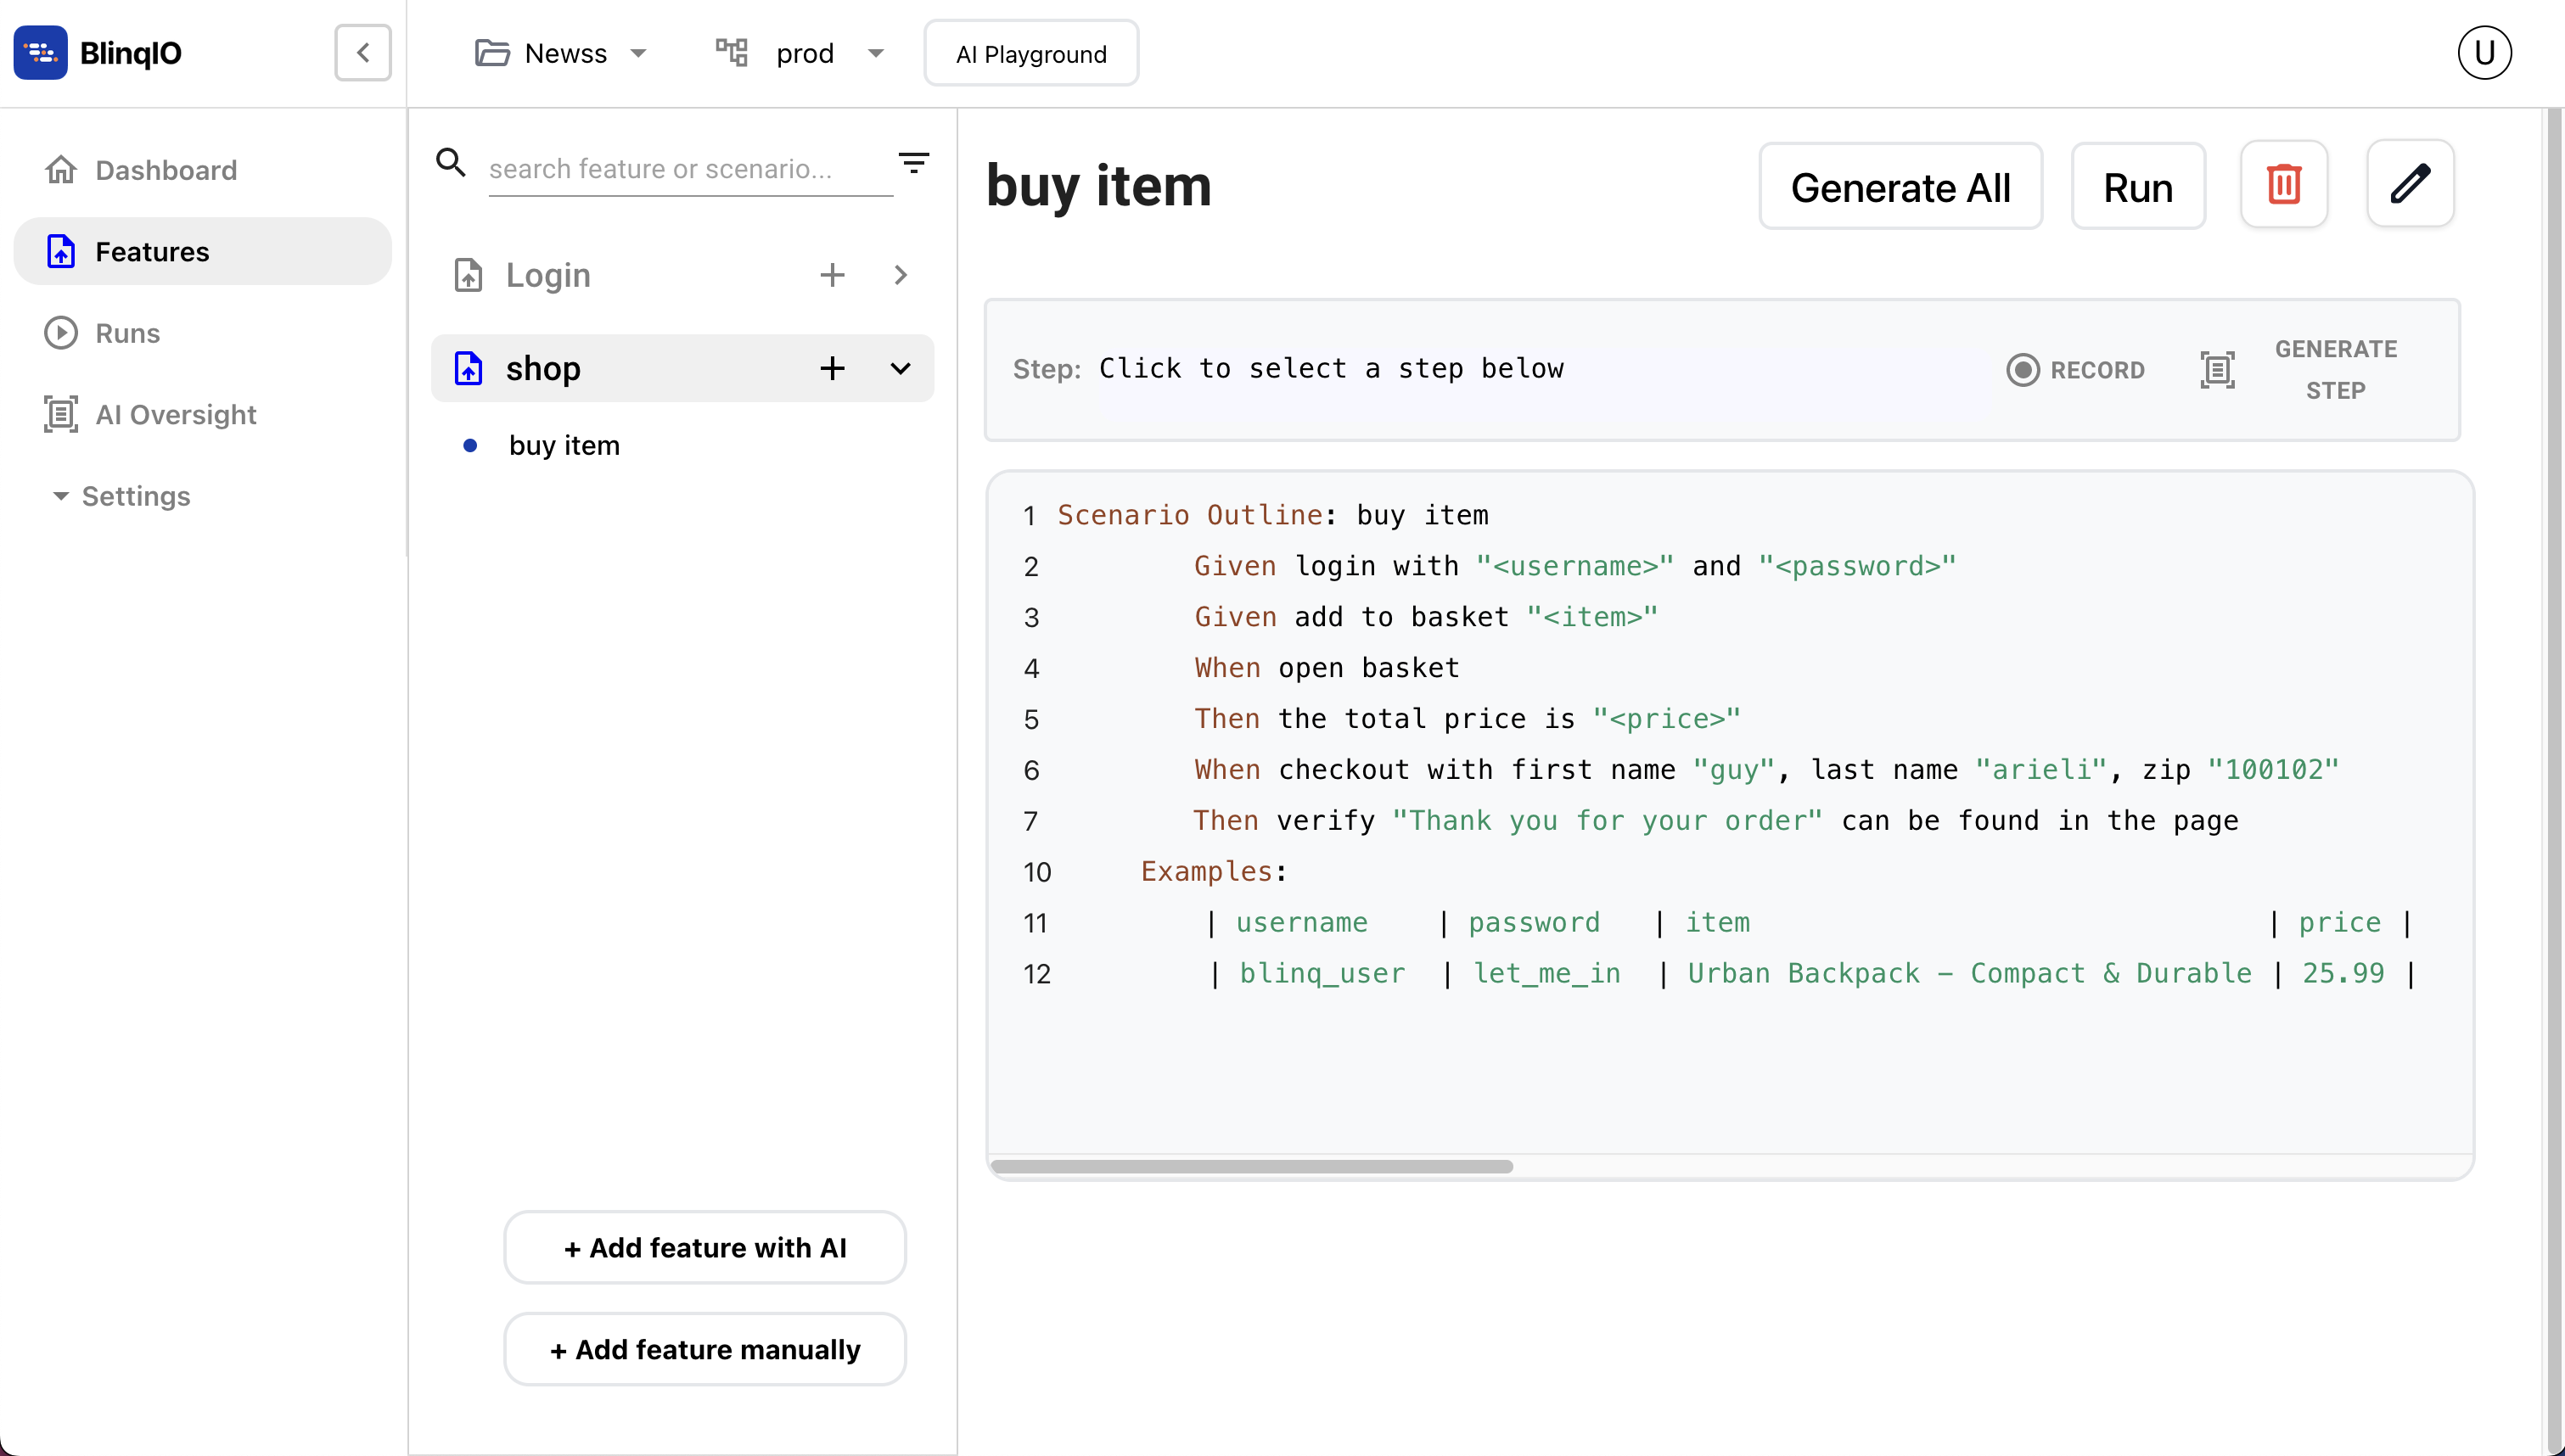Click the 'blinq_user' table cell
This screenshot has width=2565, height=1456.
1322,973
